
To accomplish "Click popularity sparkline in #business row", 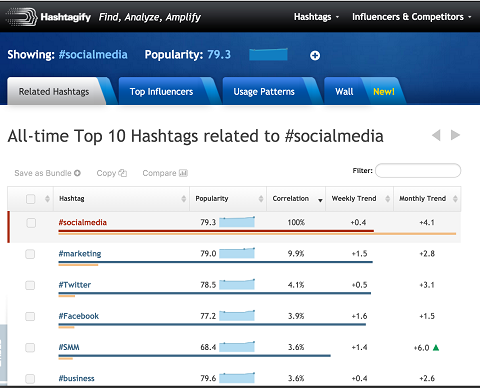I will point(237,378).
